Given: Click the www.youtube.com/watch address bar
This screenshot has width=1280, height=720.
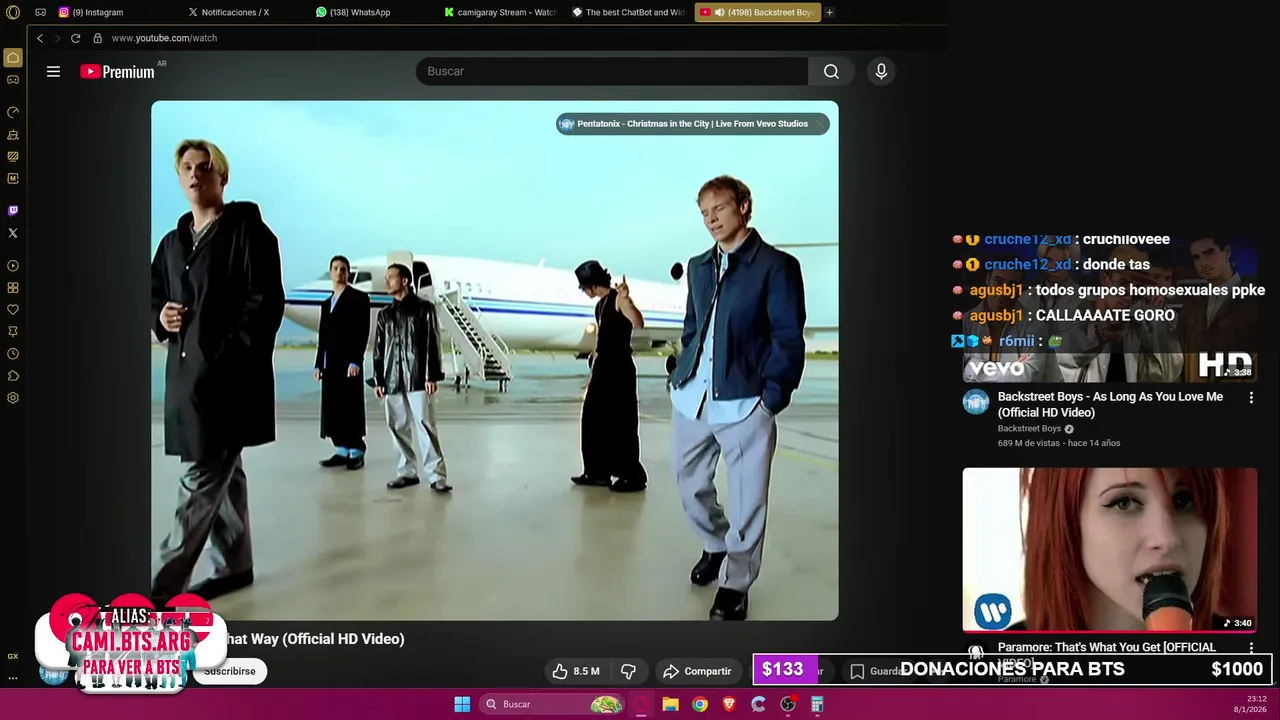Looking at the screenshot, I should (164, 38).
